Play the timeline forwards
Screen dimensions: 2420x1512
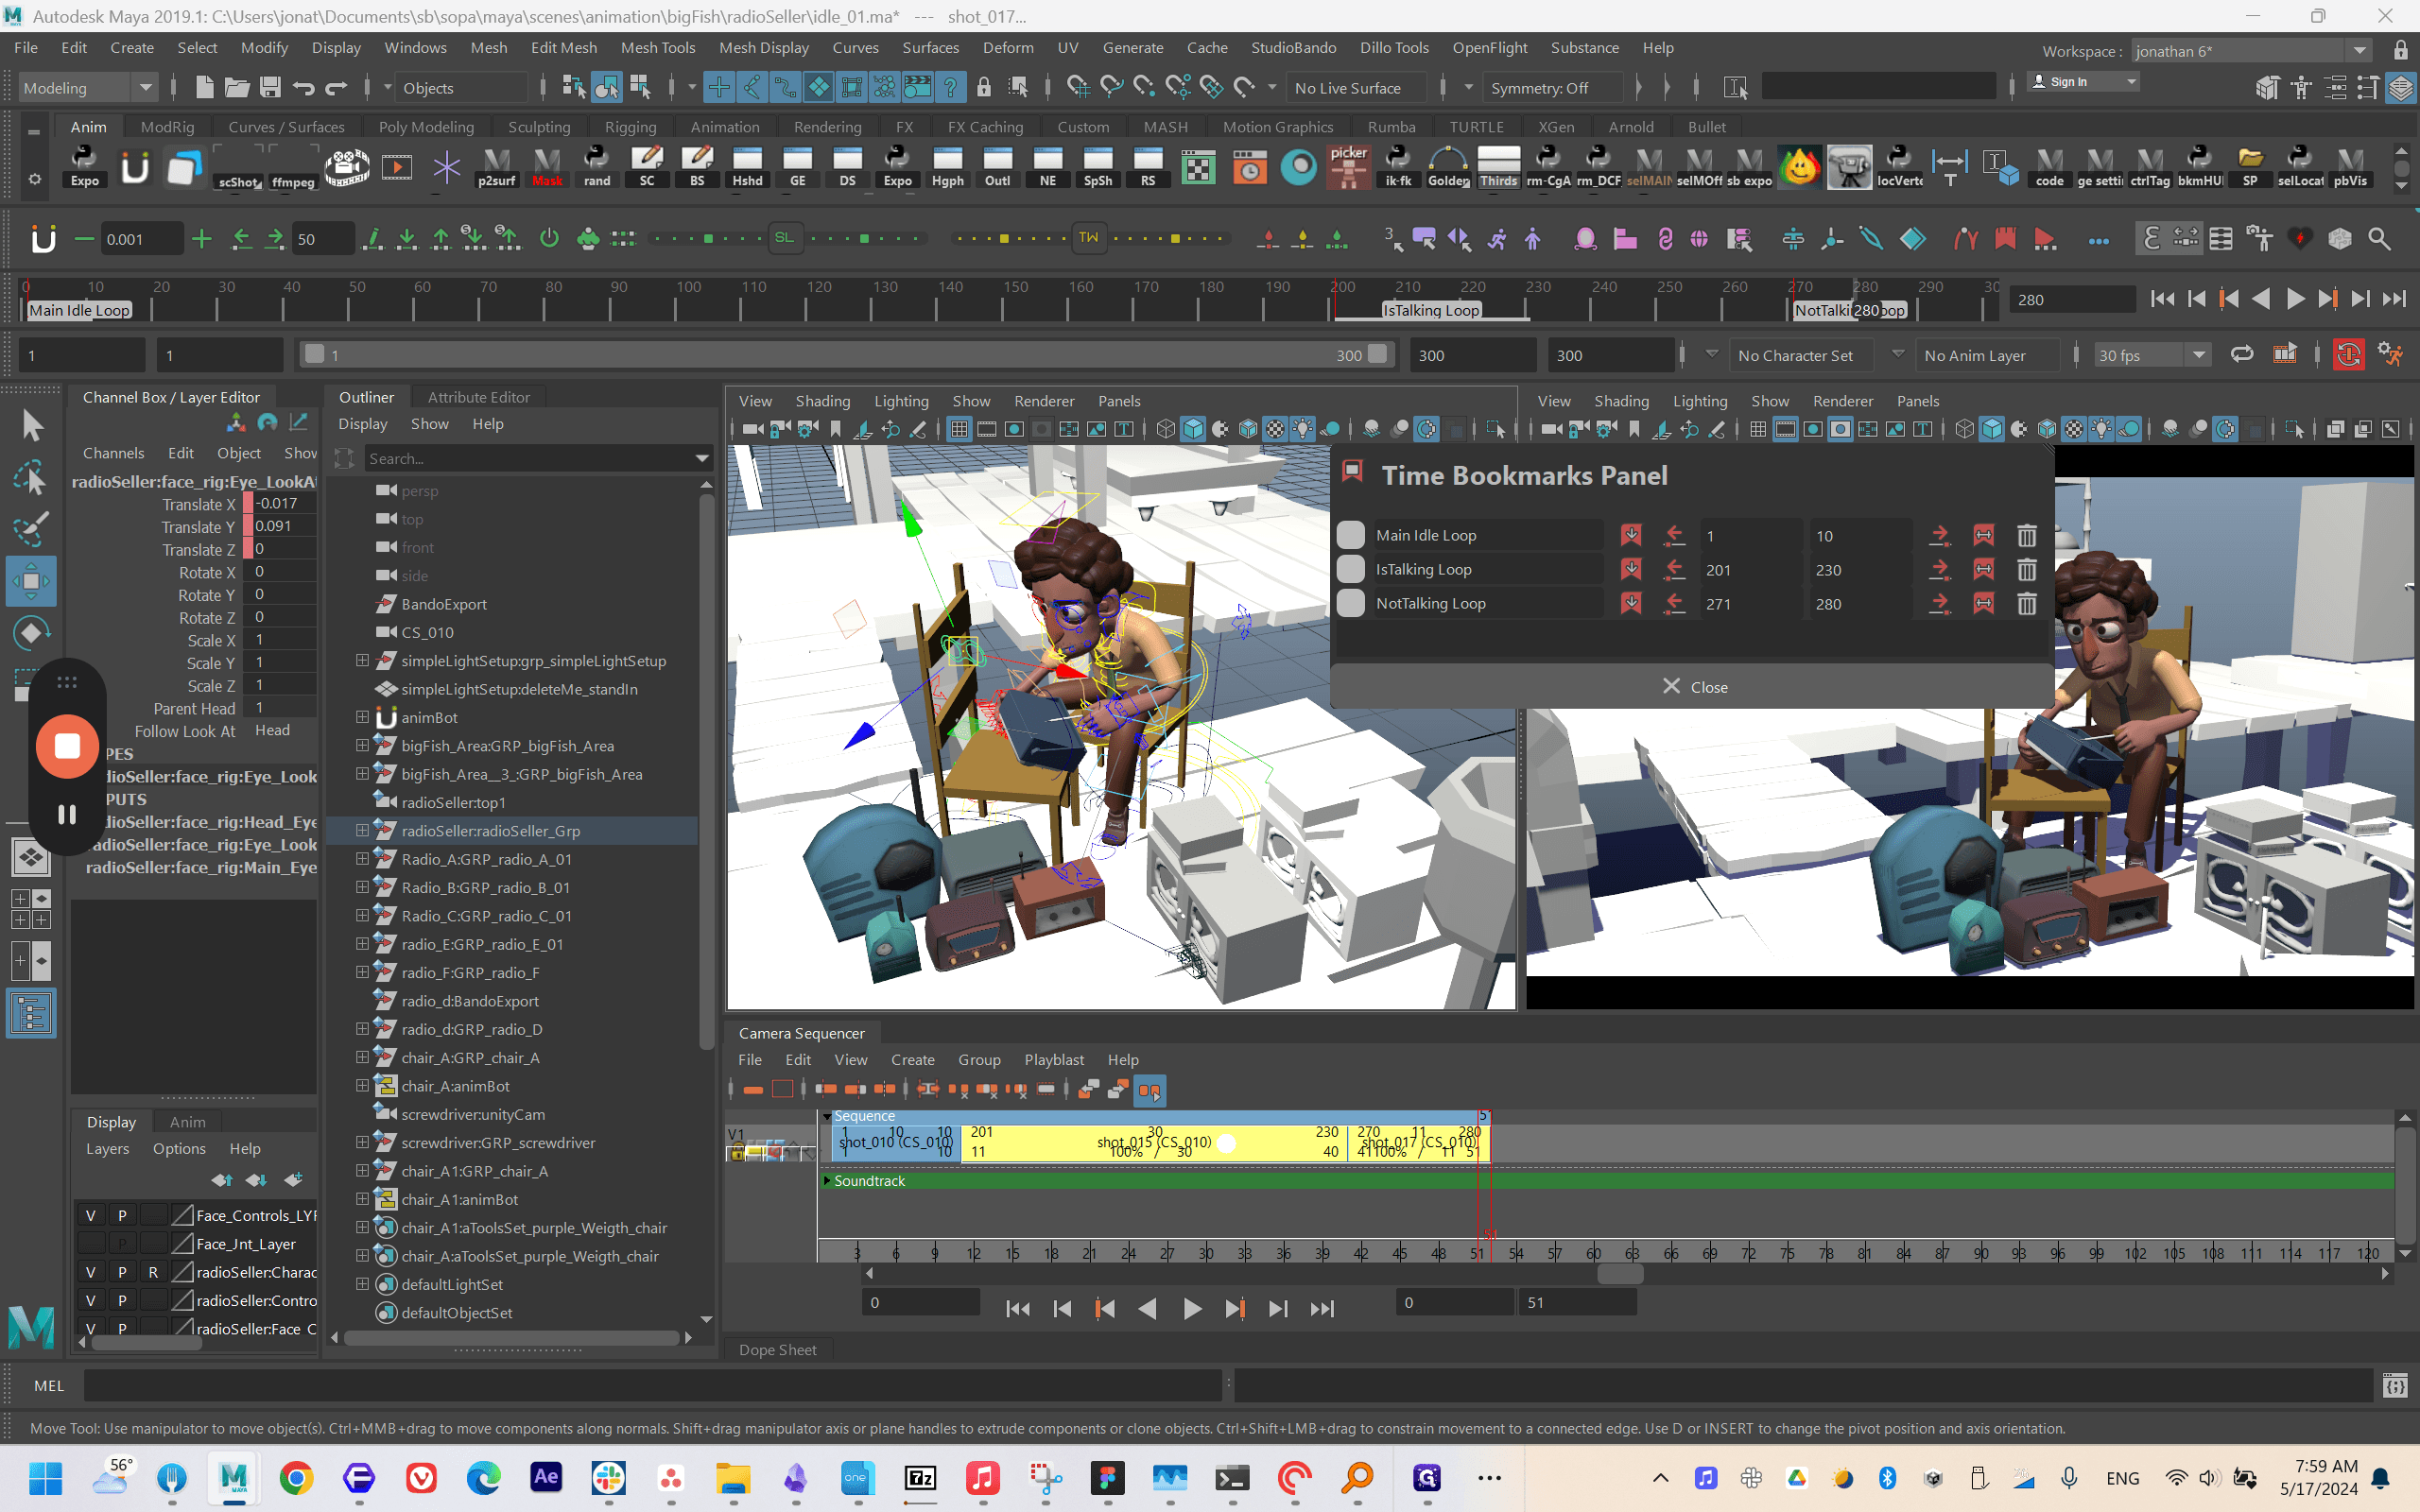(x=2294, y=299)
